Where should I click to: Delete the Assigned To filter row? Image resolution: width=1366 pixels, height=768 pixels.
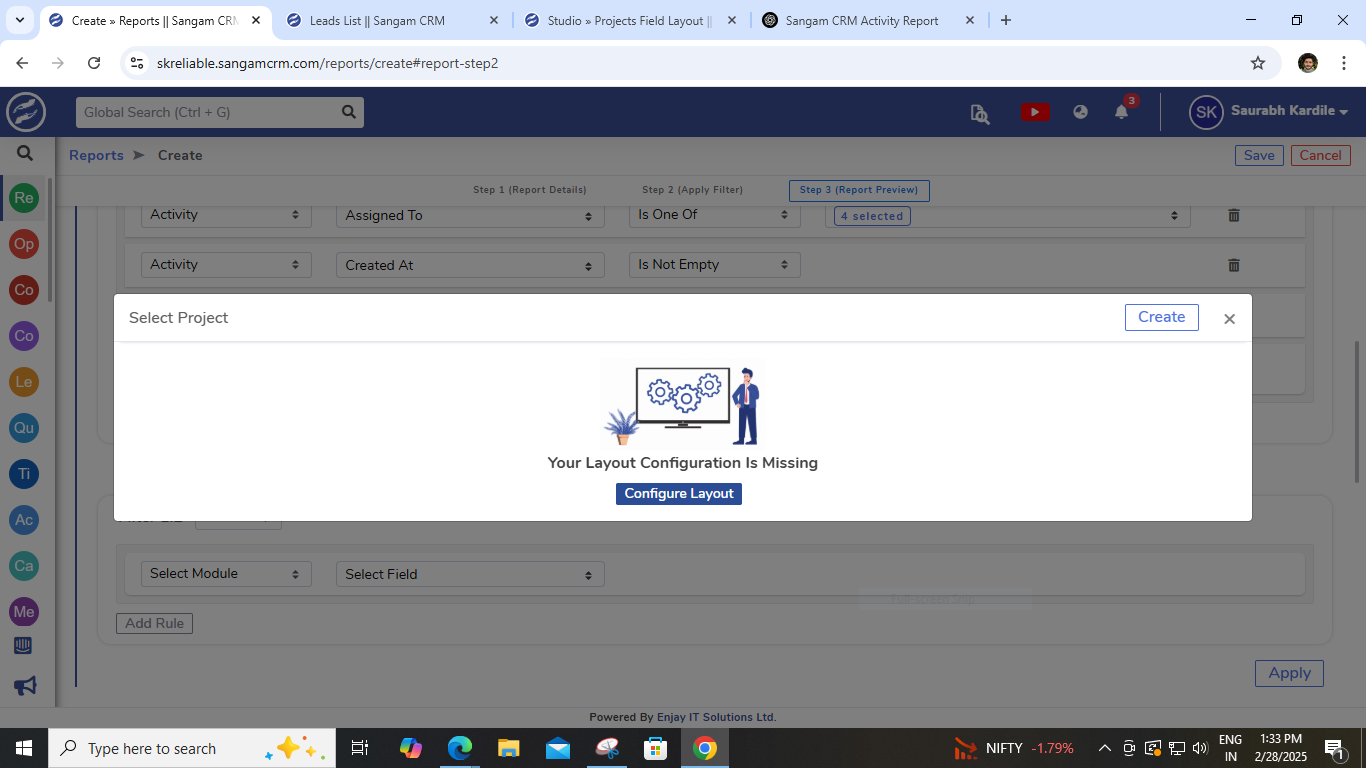click(x=1234, y=215)
